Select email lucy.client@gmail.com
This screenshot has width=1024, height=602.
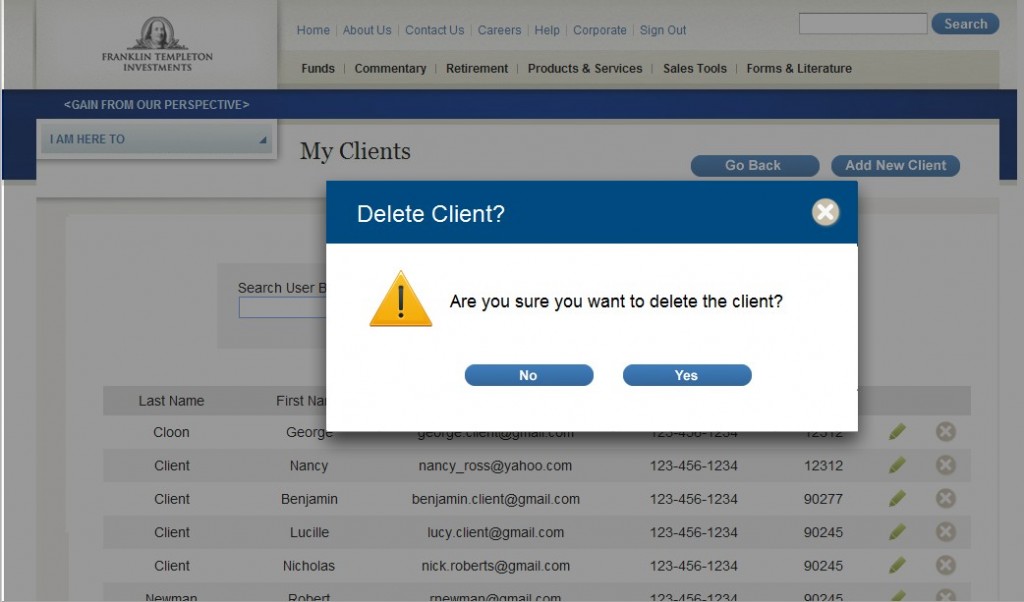(x=496, y=532)
